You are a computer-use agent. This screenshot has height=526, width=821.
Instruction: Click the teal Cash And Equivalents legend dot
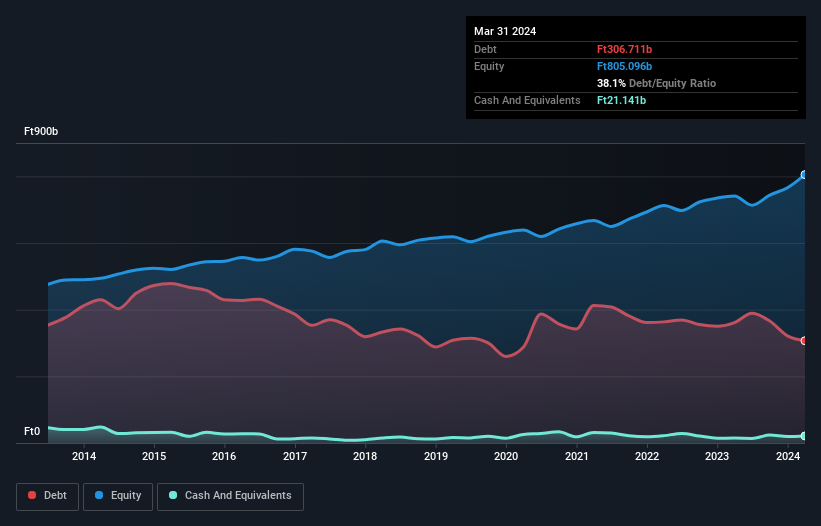[x=173, y=495]
